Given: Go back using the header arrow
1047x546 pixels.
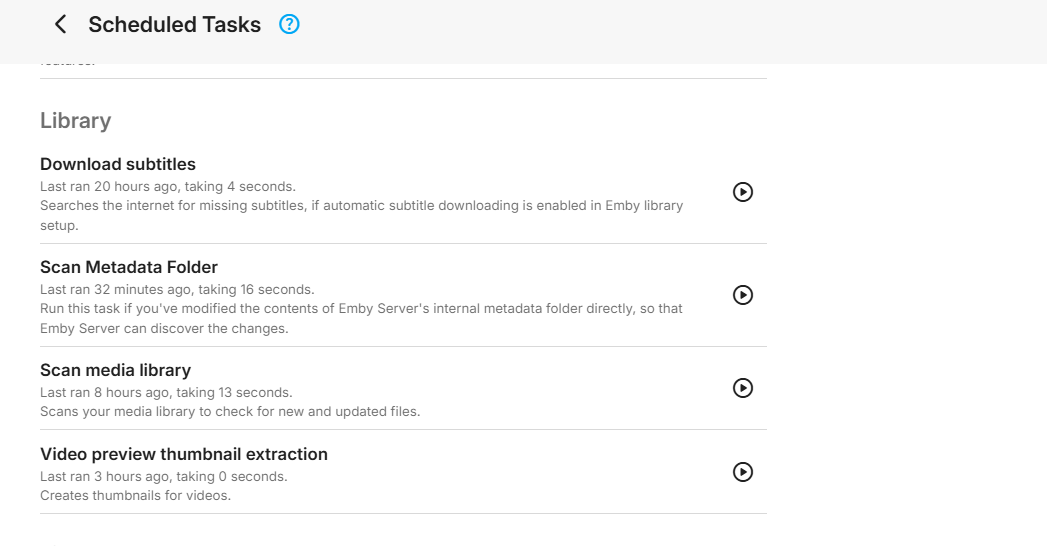Looking at the screenshot, I should [x=61, y=25].
